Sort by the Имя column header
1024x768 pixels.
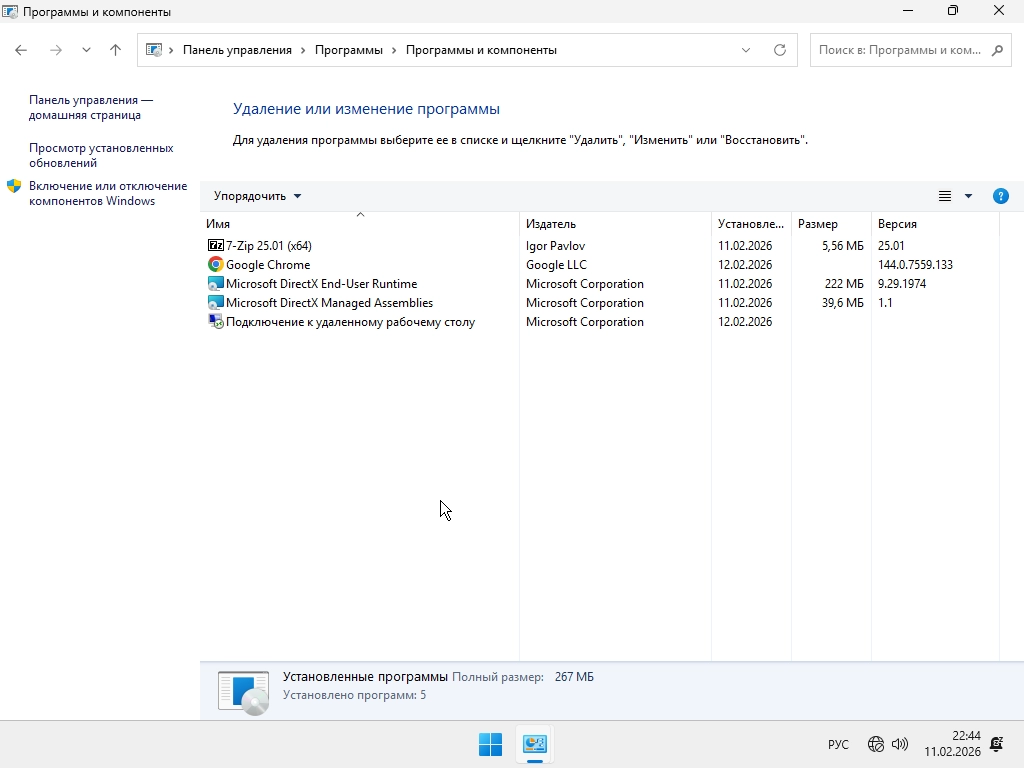tap(360, 224)
